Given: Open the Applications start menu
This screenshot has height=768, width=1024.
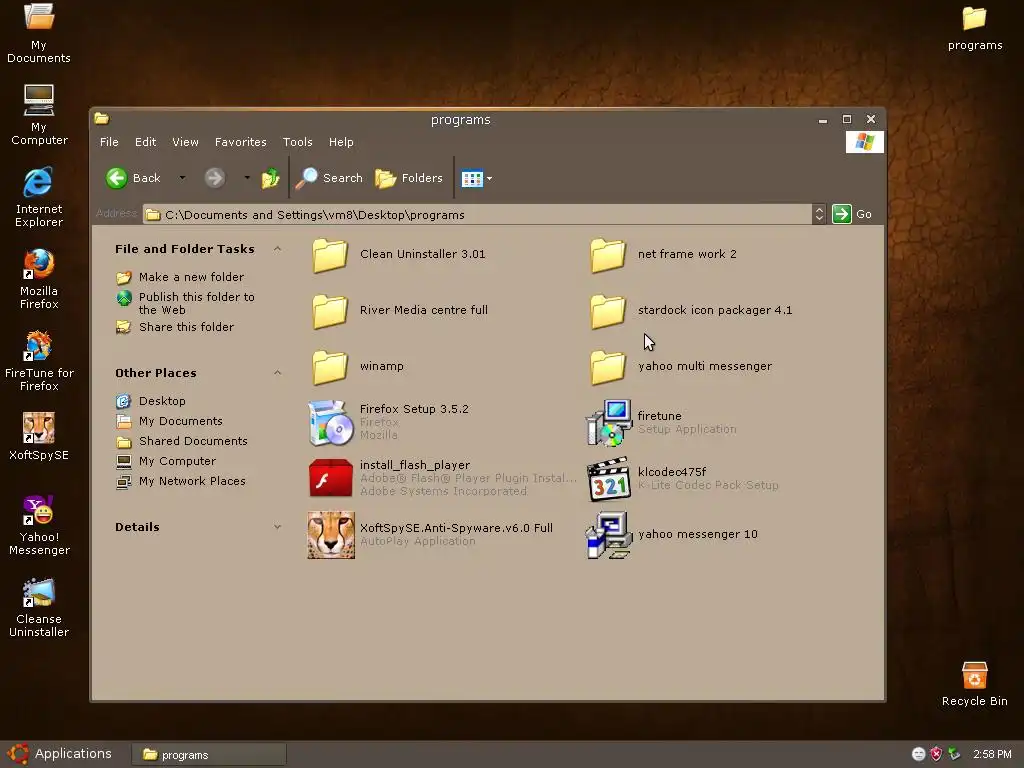Looking at the screenshot, I should (x=61, y=754).
